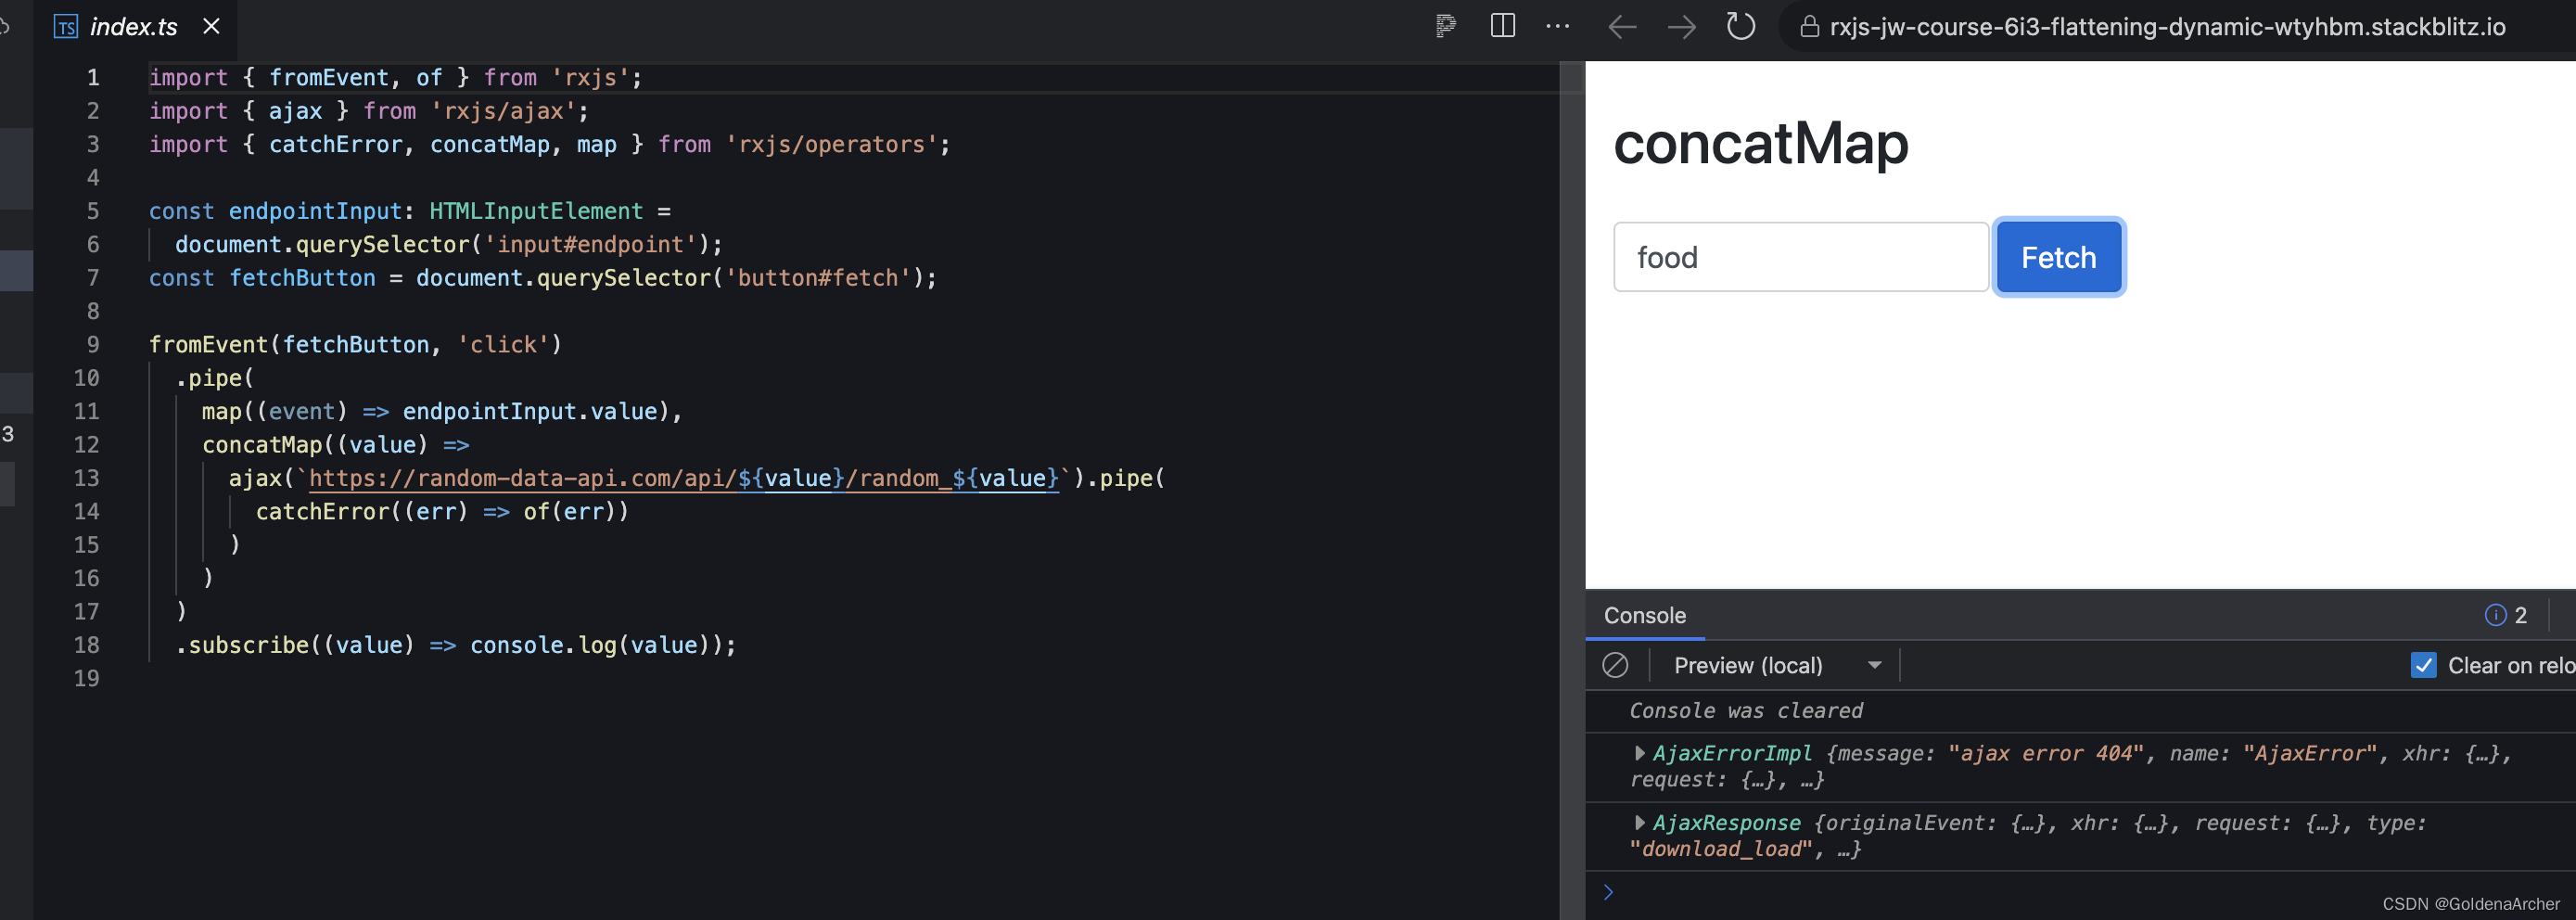Expand the AjaxErrorImpl console entry

point(1639,753)
